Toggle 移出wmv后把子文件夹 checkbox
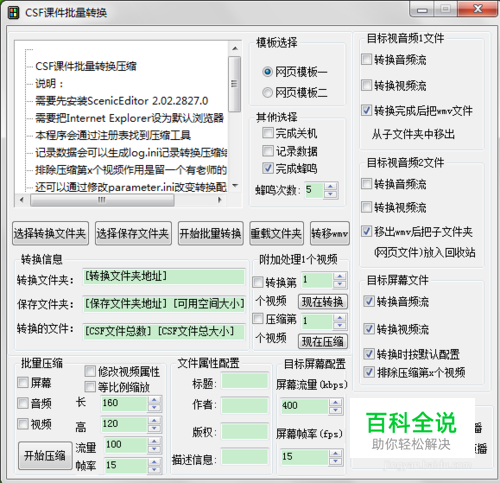The height and width of the screenshot is (483, 500). click(x=367, y=231)
